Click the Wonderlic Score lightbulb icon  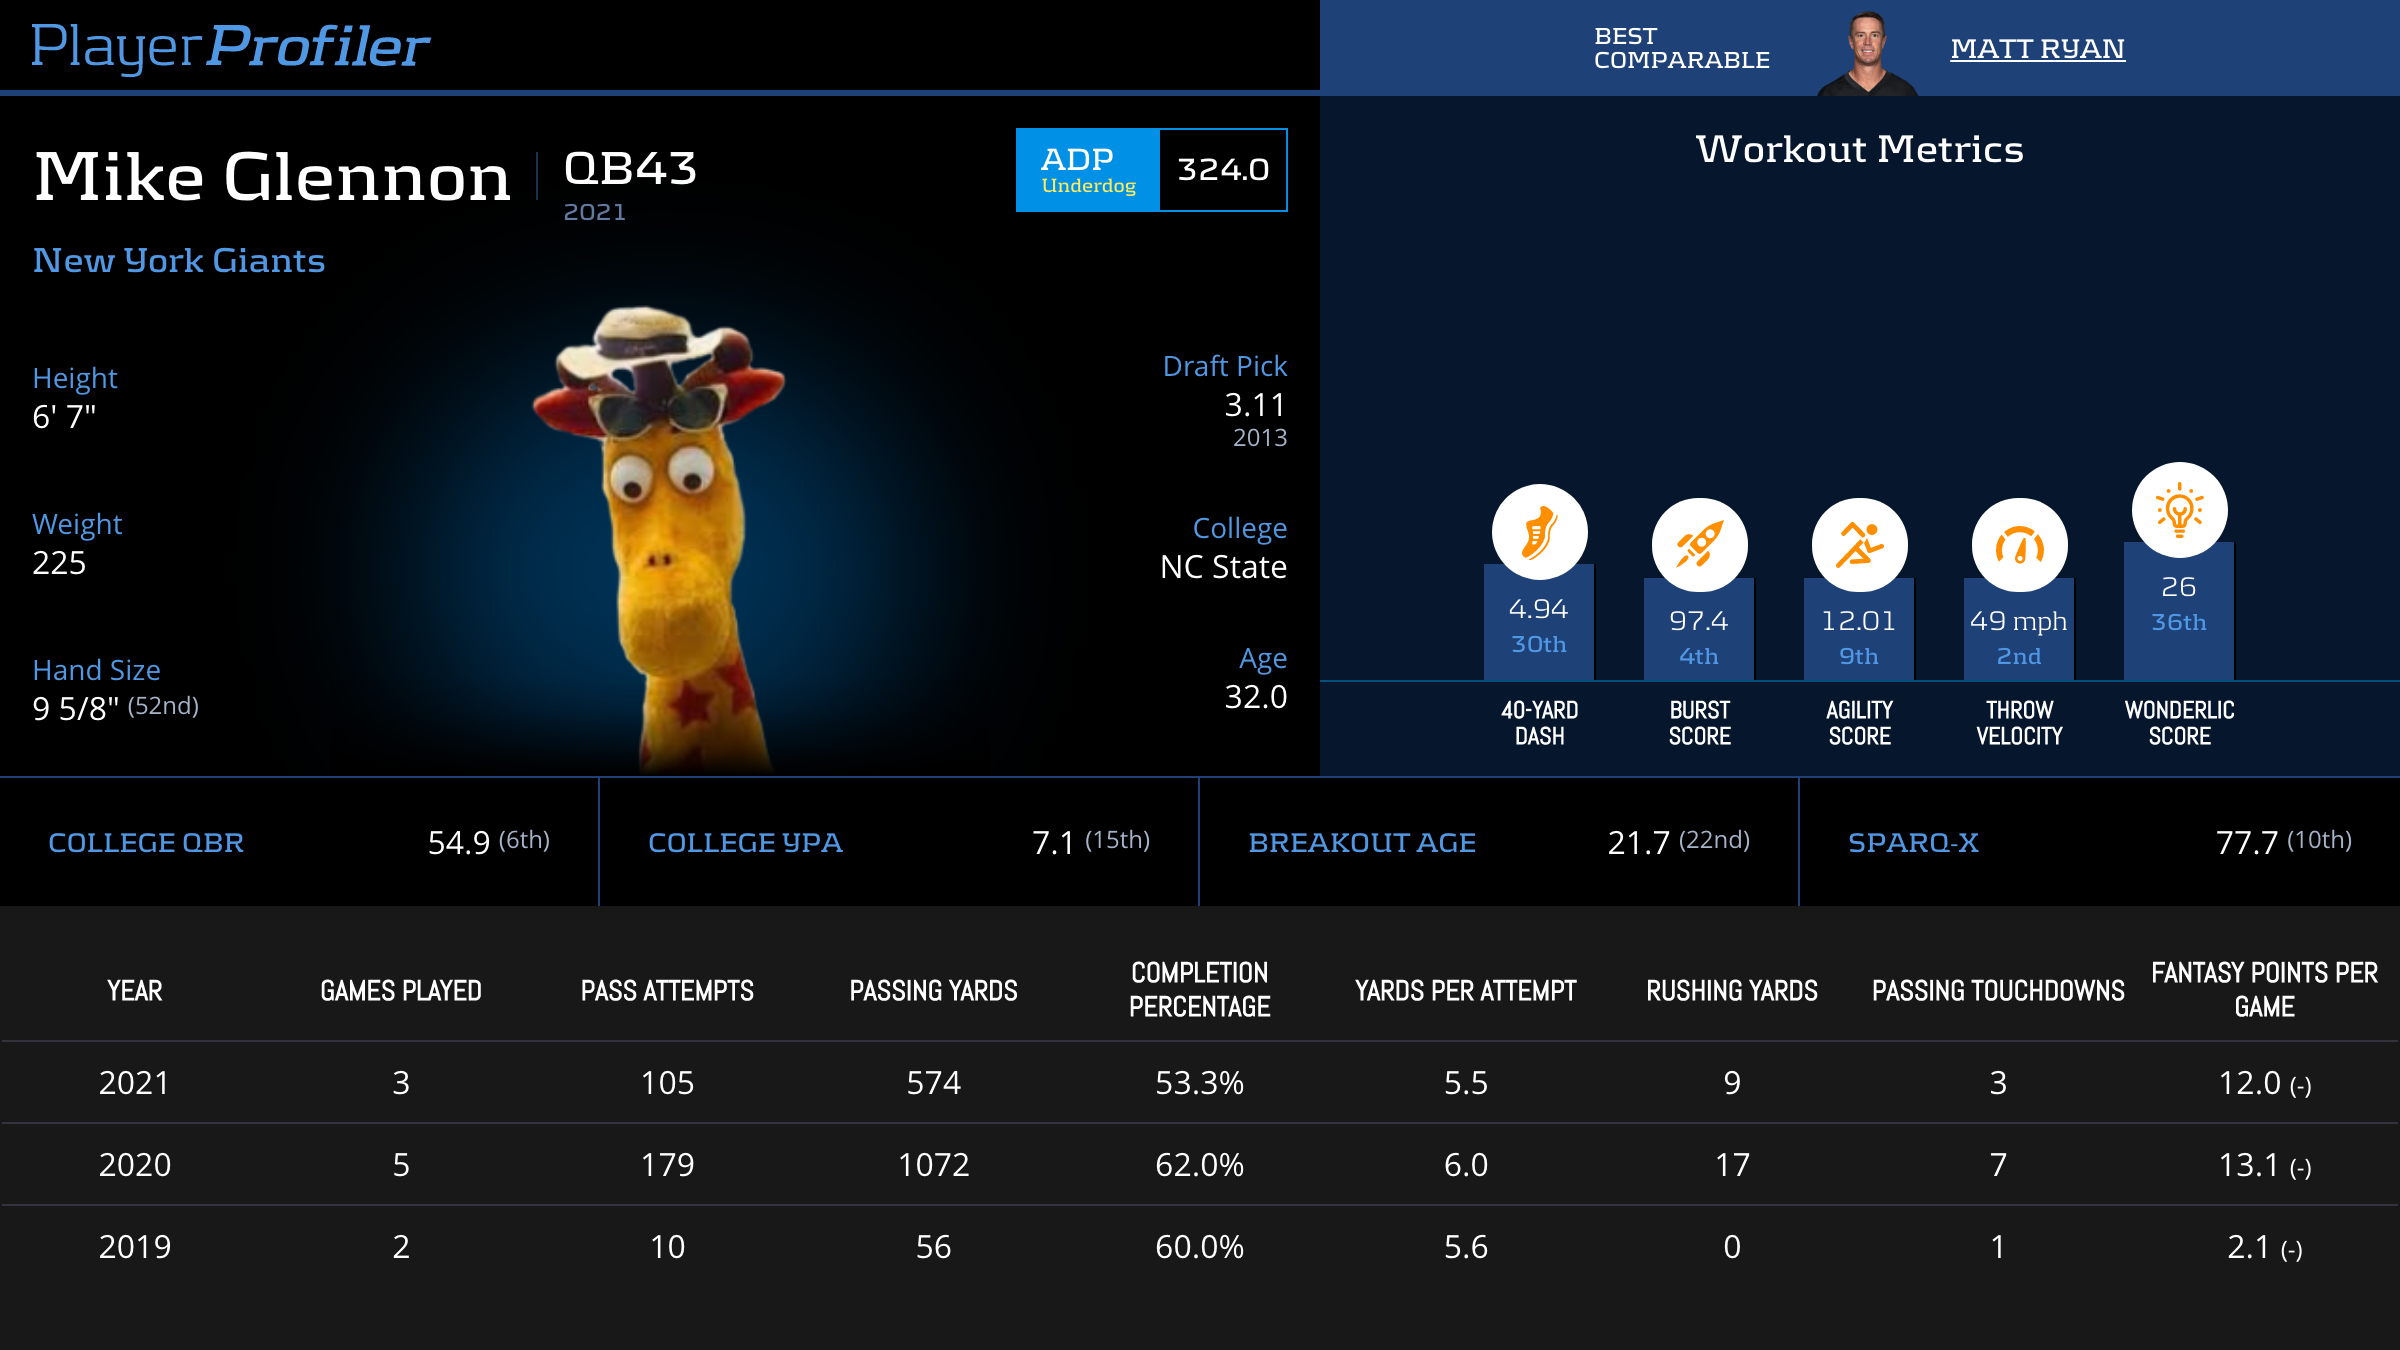pyautogui.click(x=2179, y=510)
